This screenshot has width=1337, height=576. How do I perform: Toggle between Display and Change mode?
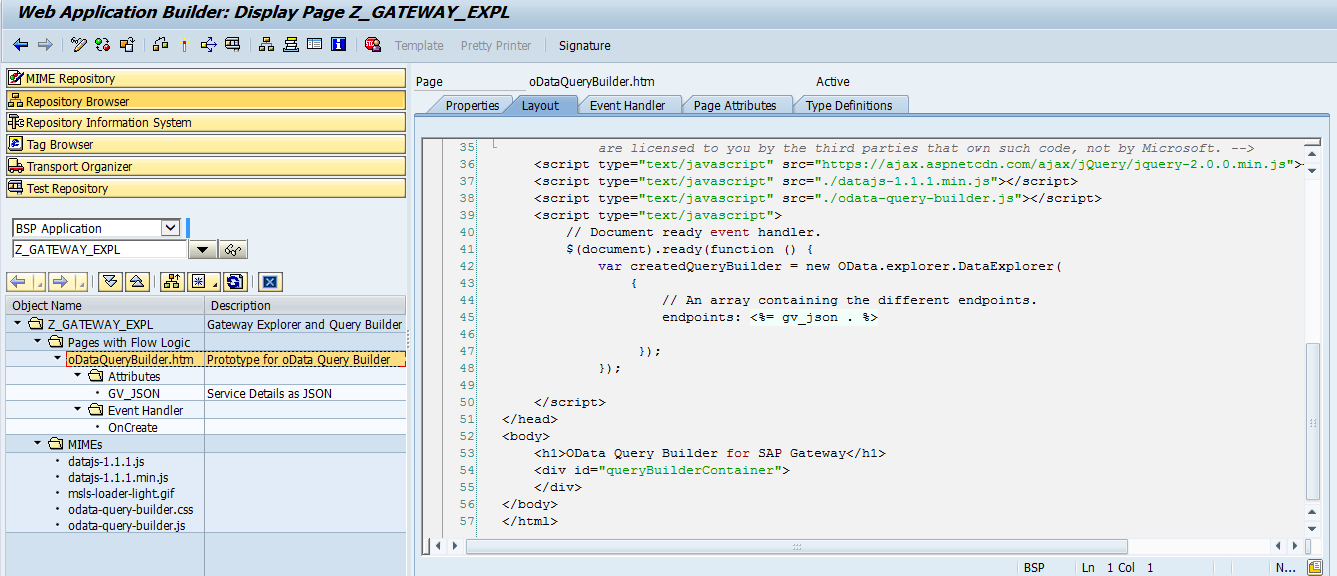(78, 45)
